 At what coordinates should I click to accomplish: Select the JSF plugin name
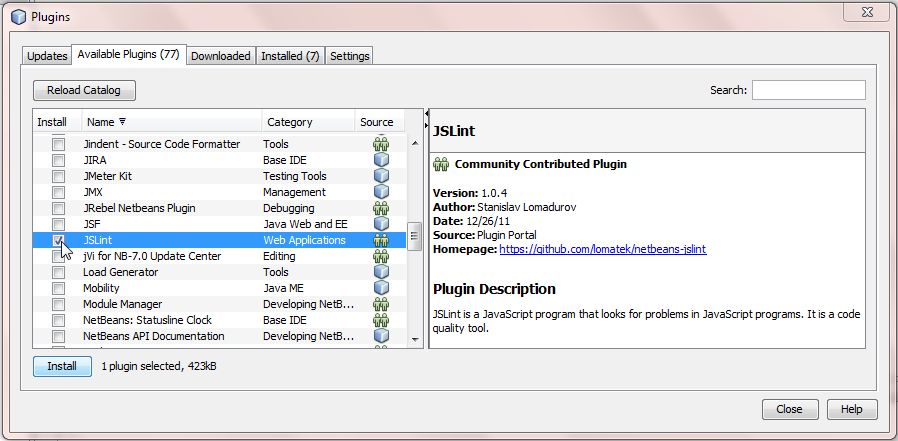(92, 224)
